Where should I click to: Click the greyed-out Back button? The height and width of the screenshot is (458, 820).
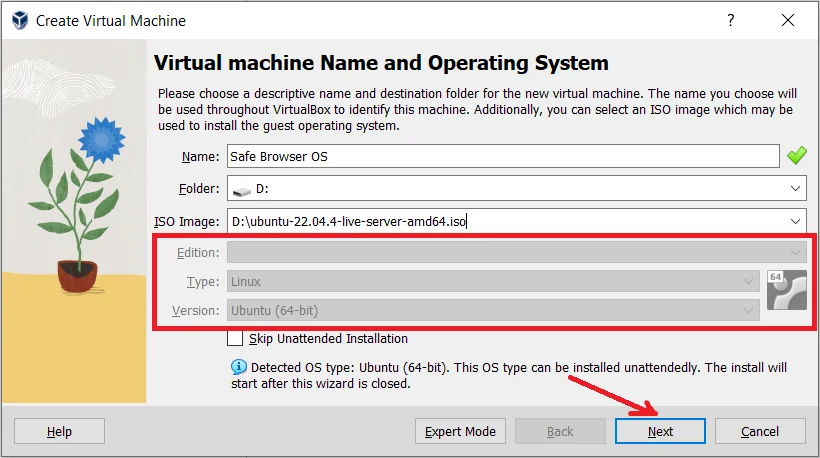pyautogui.click(x=560, y=431)
